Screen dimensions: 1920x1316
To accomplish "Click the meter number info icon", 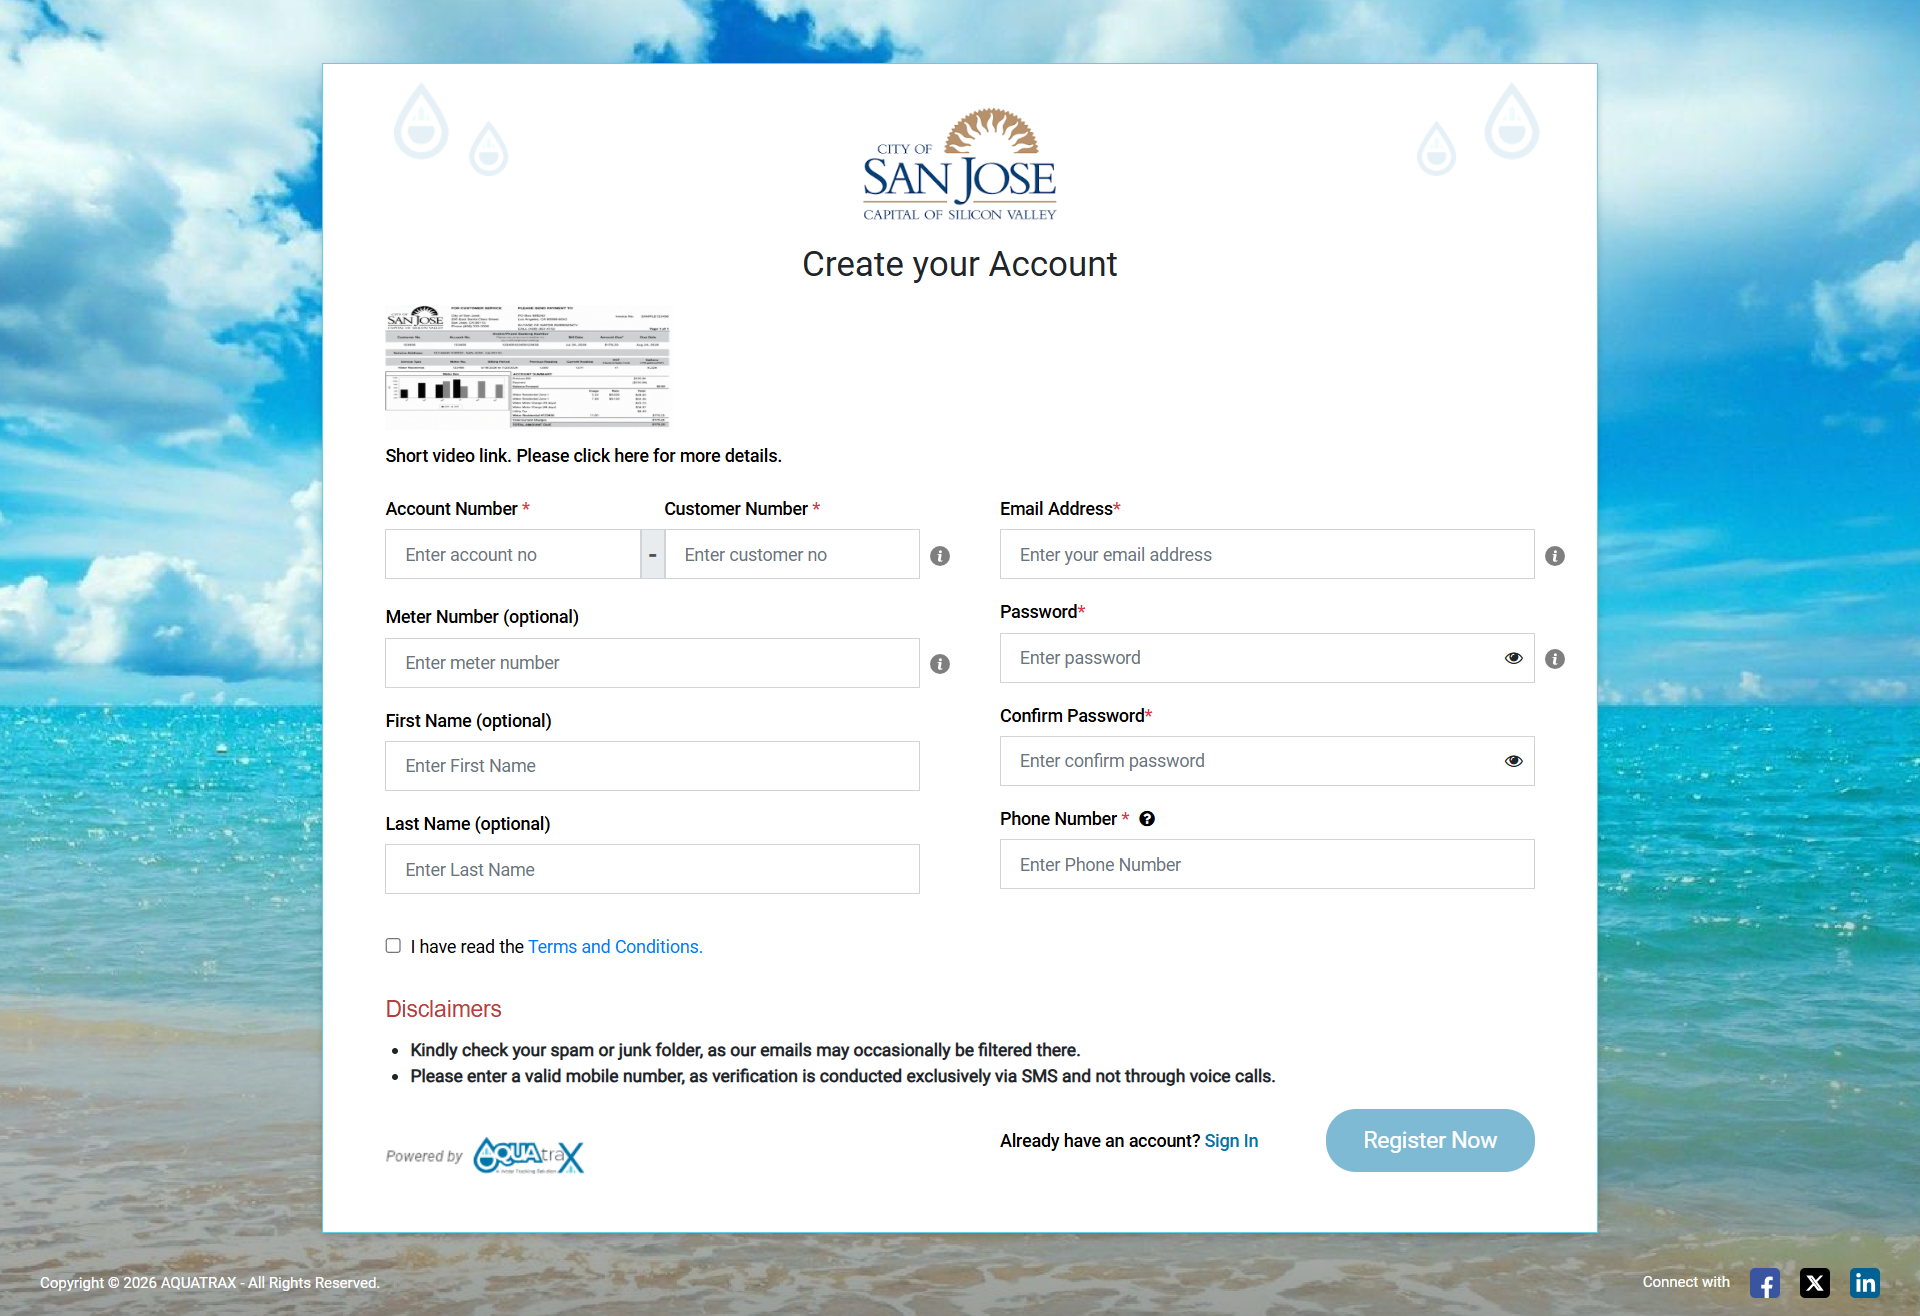I will click(940, 664).
